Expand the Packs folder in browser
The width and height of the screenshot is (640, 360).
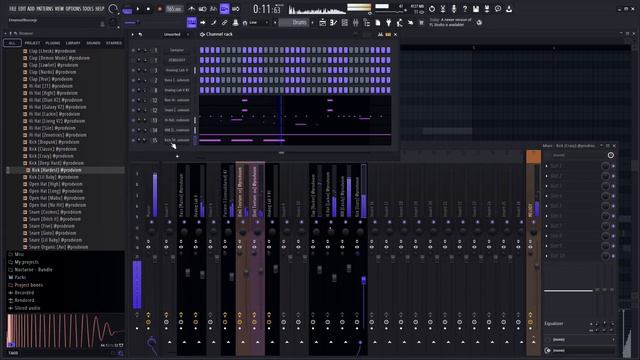click(x=20, y=278)
